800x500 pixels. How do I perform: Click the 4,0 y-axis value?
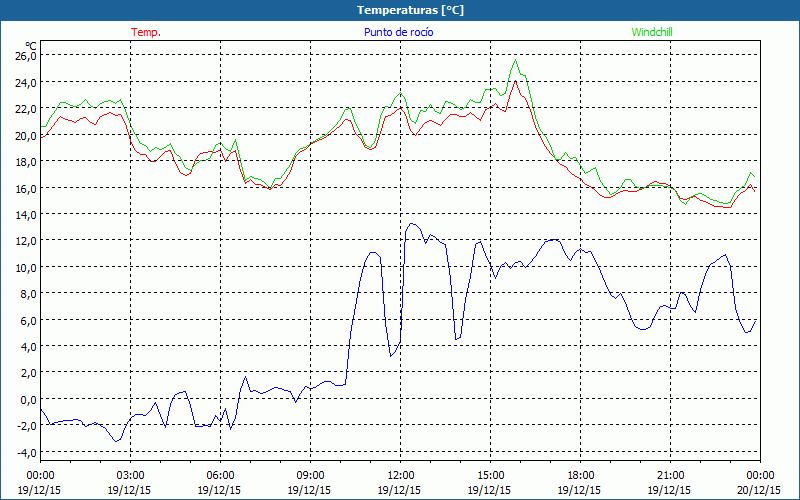(x=28, y=347)
